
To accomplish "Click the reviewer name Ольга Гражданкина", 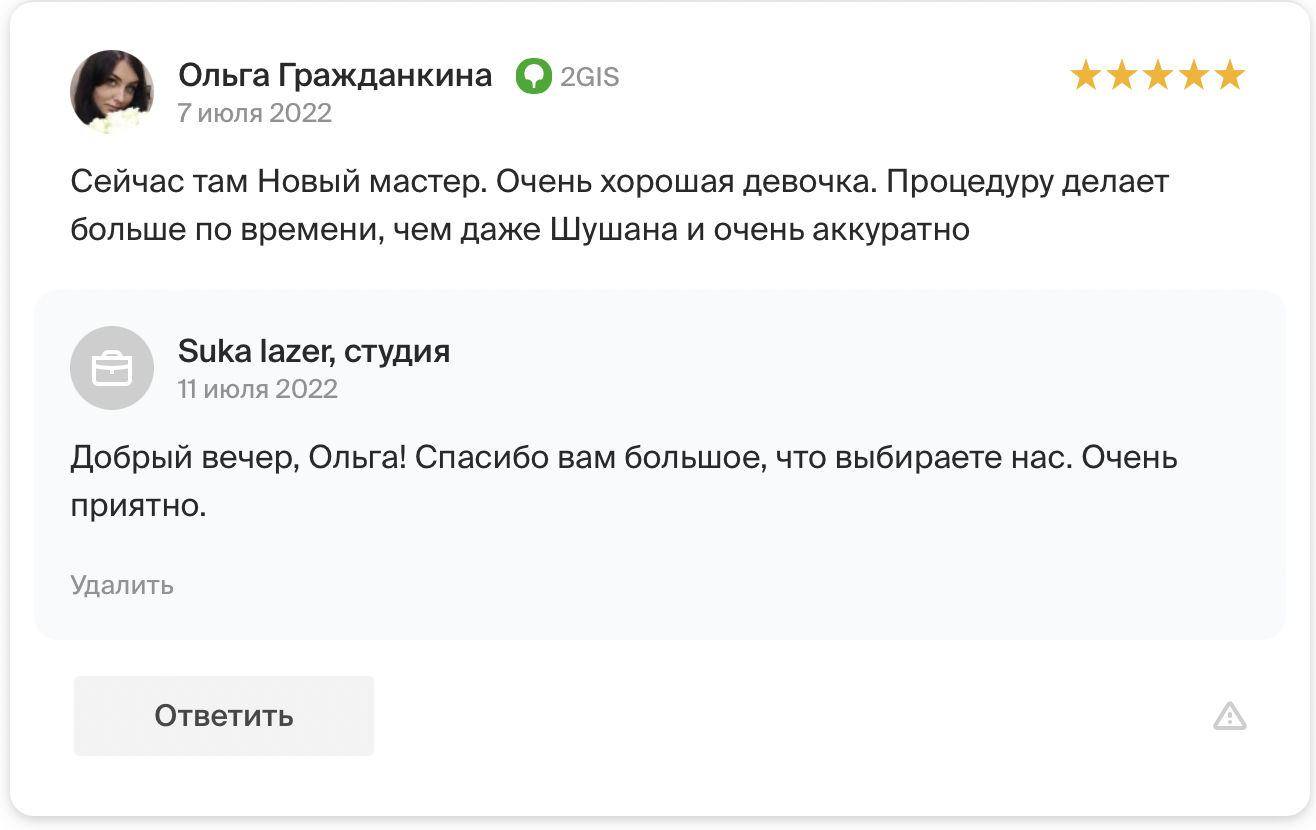I will coord(335,75).
